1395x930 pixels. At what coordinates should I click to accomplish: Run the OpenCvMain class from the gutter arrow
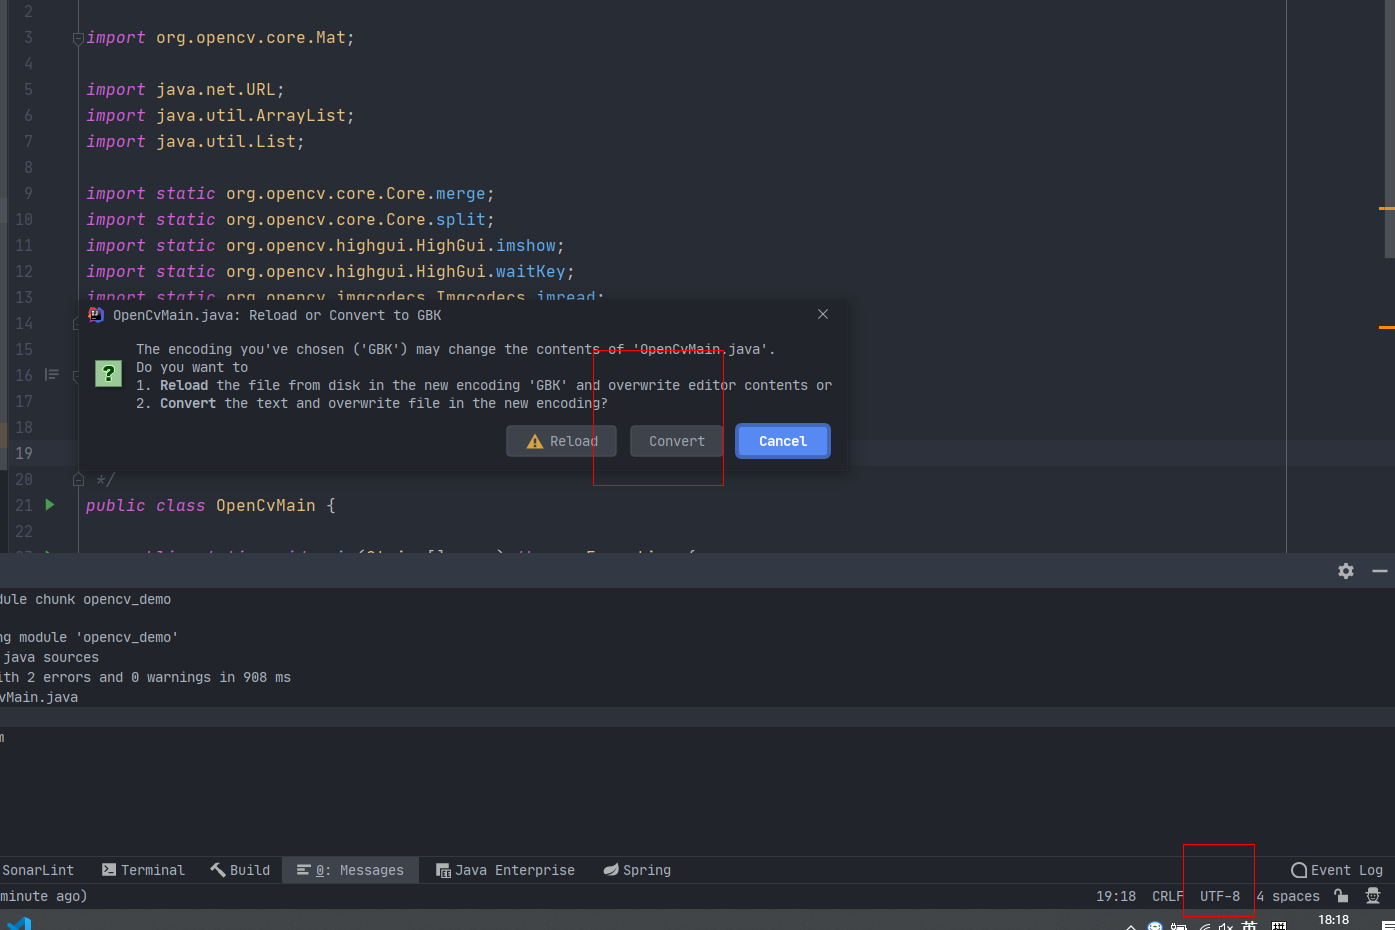point(50,505)
